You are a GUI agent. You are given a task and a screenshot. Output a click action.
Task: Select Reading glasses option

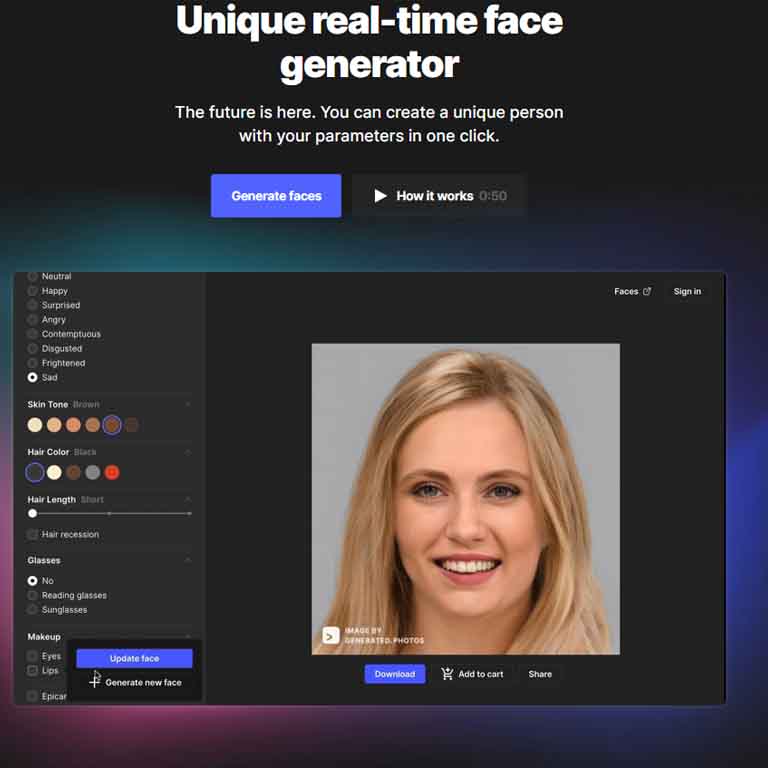tap(33, 595)
